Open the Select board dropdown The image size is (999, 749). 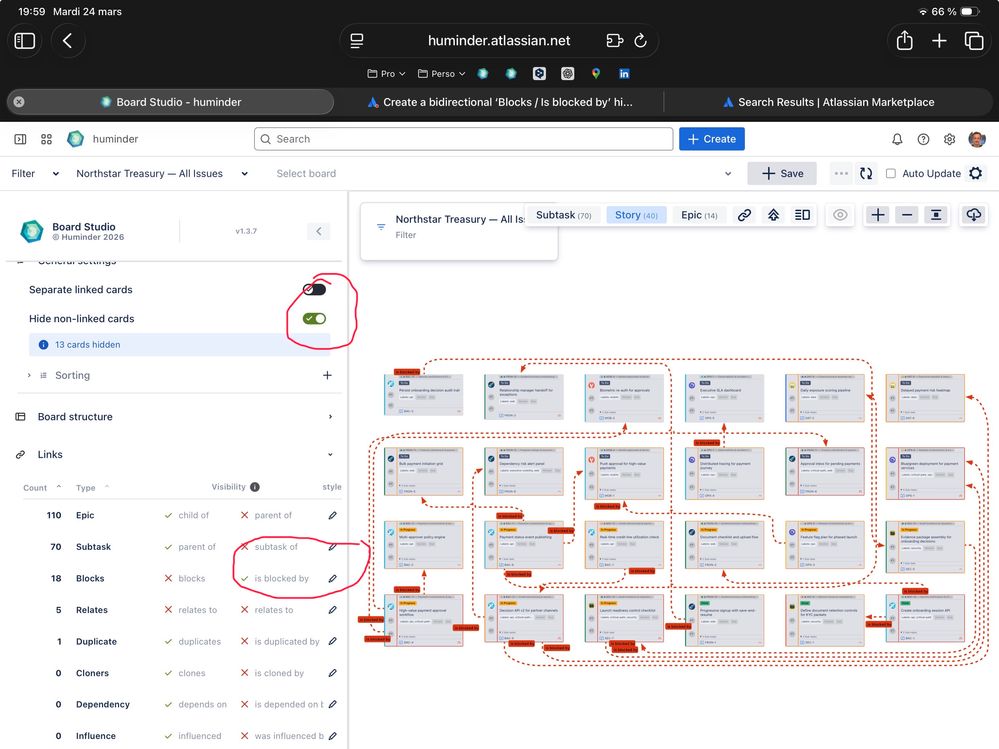[x=503, y=173]
